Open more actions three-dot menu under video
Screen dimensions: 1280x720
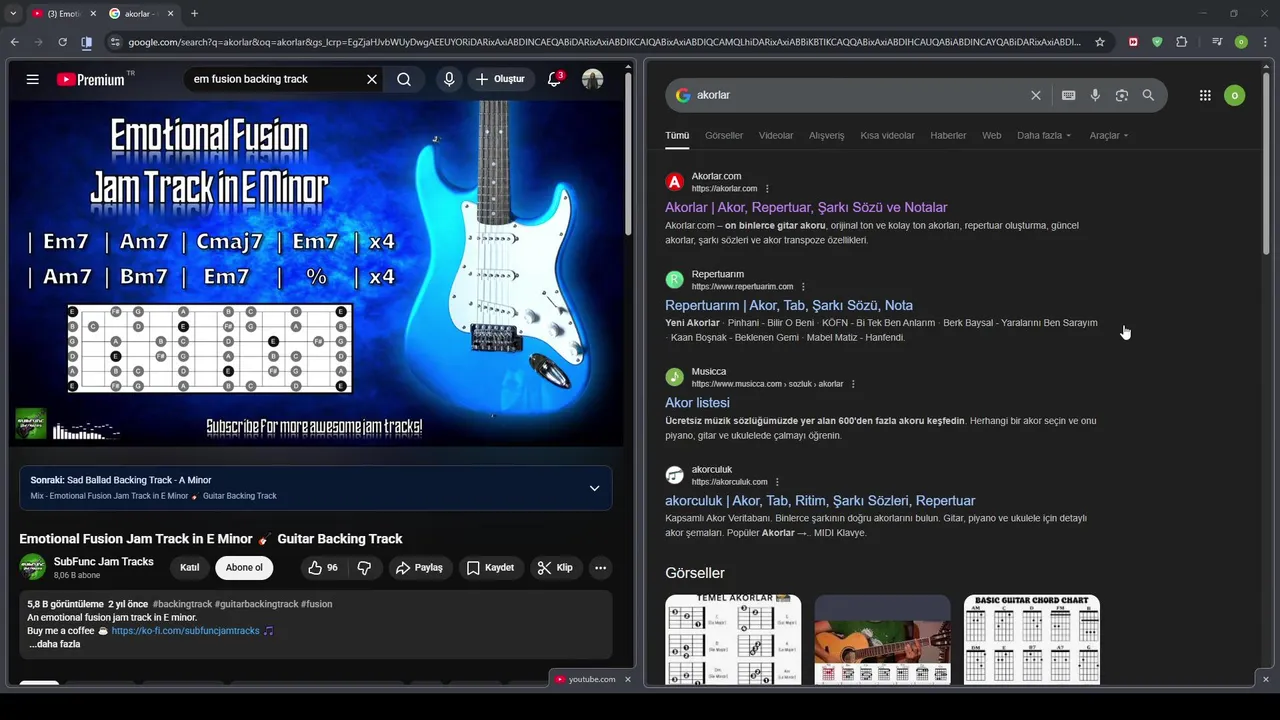(x=600, y=568)
